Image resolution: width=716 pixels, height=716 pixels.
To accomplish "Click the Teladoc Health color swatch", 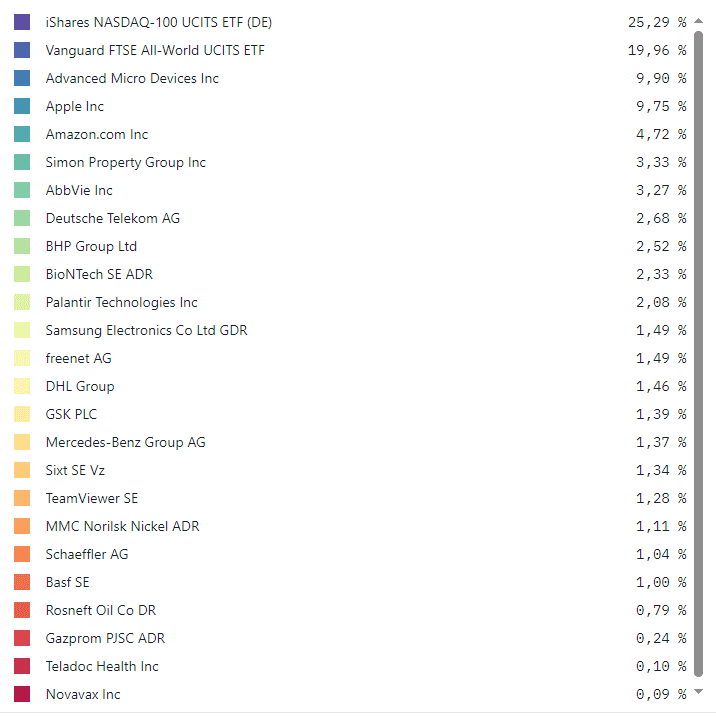I will tap(22, 666).
